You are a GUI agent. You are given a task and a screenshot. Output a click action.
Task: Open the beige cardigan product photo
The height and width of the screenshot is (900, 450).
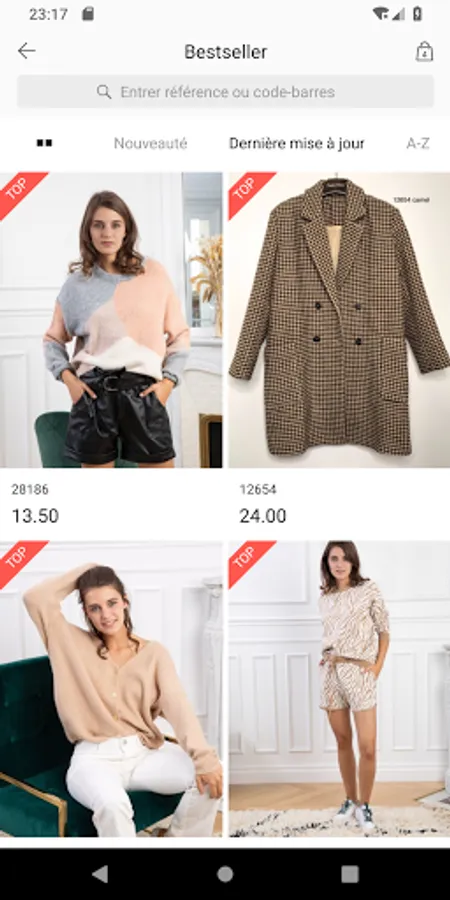111,689
